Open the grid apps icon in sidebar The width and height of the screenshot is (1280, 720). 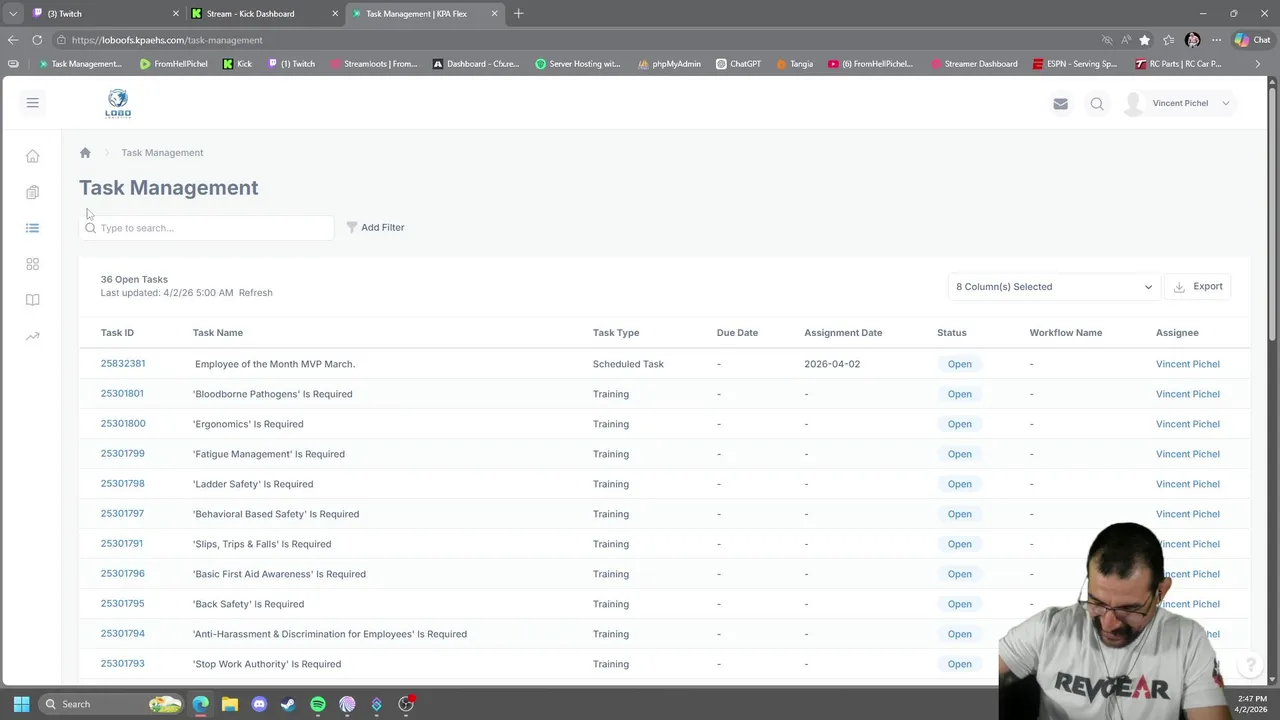[x=32, y=264]
